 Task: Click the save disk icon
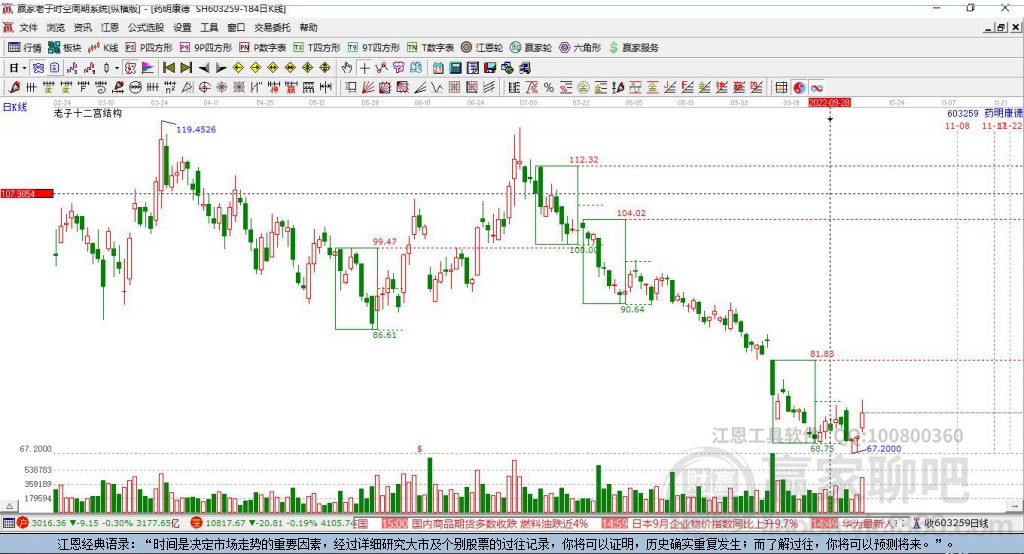[490, 68]
